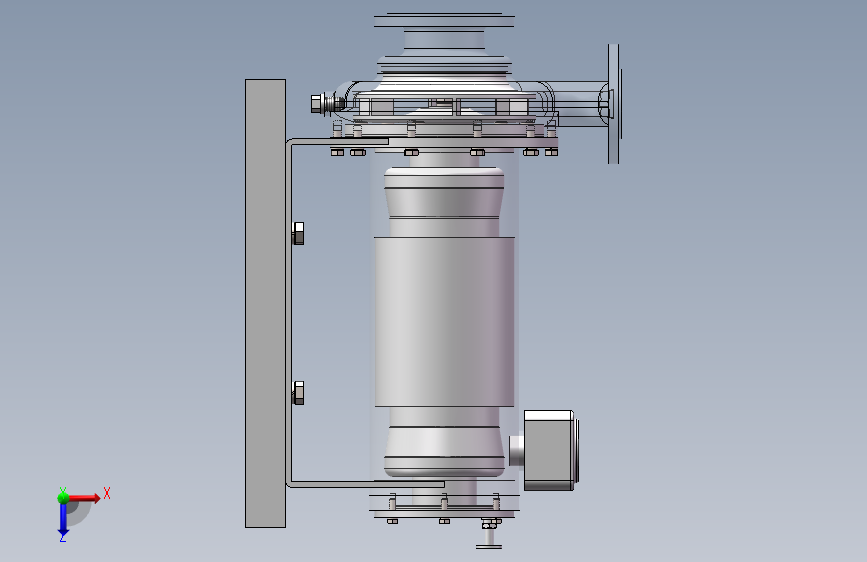Click the green Y axis dot on triad
The height and width of the screenshot is (562, 867).
(x=63, y=498)
